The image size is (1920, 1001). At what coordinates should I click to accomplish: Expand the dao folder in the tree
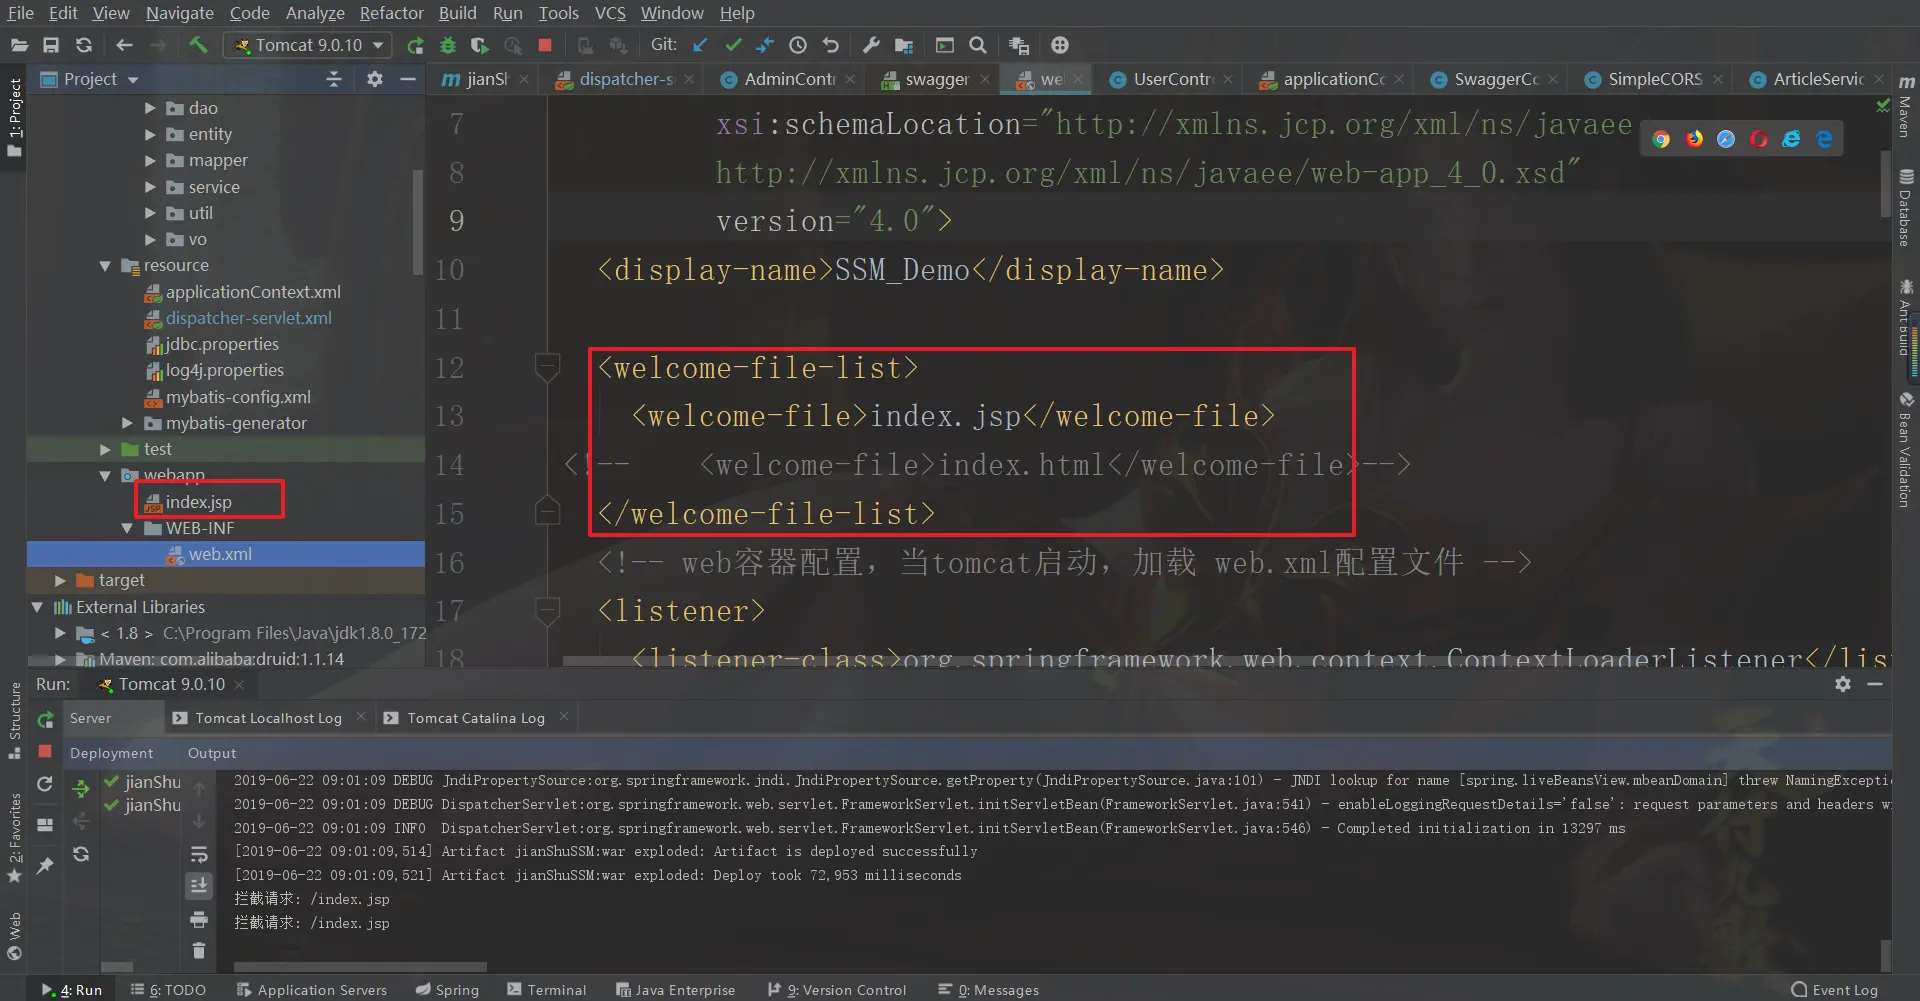click(150, 108)
